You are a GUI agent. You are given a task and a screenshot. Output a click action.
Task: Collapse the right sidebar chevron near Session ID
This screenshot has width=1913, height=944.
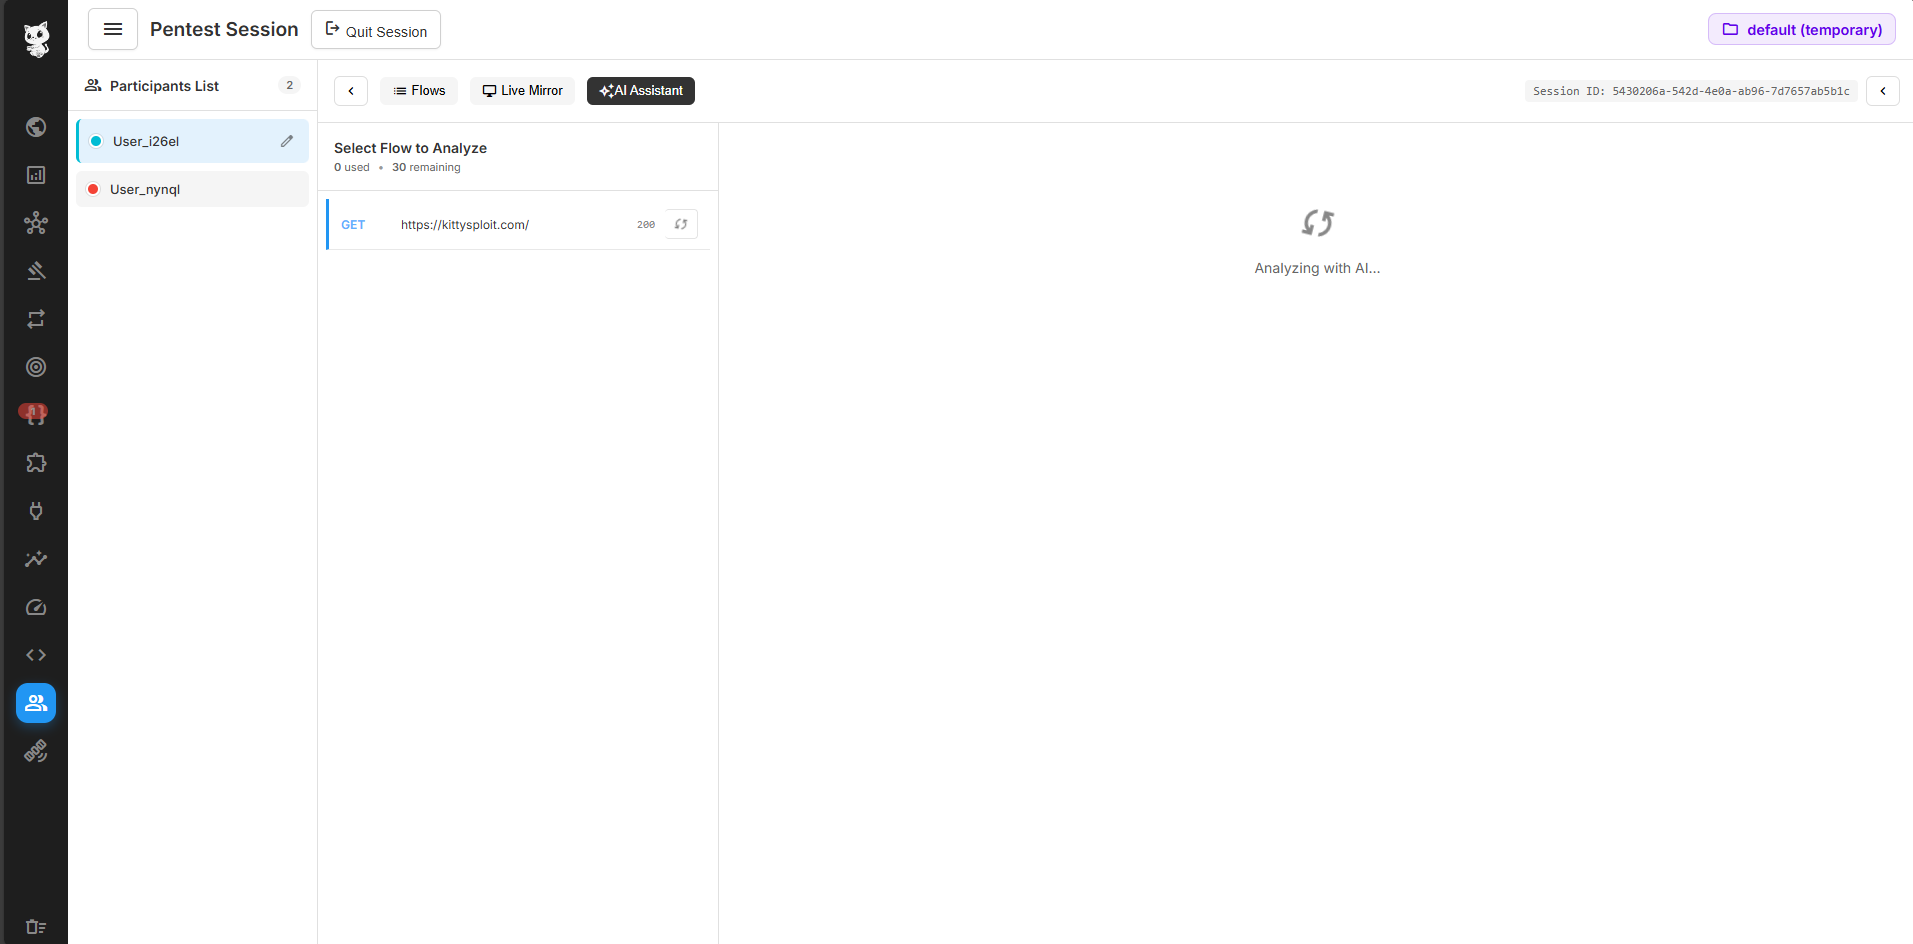[x=1883, y=90]
